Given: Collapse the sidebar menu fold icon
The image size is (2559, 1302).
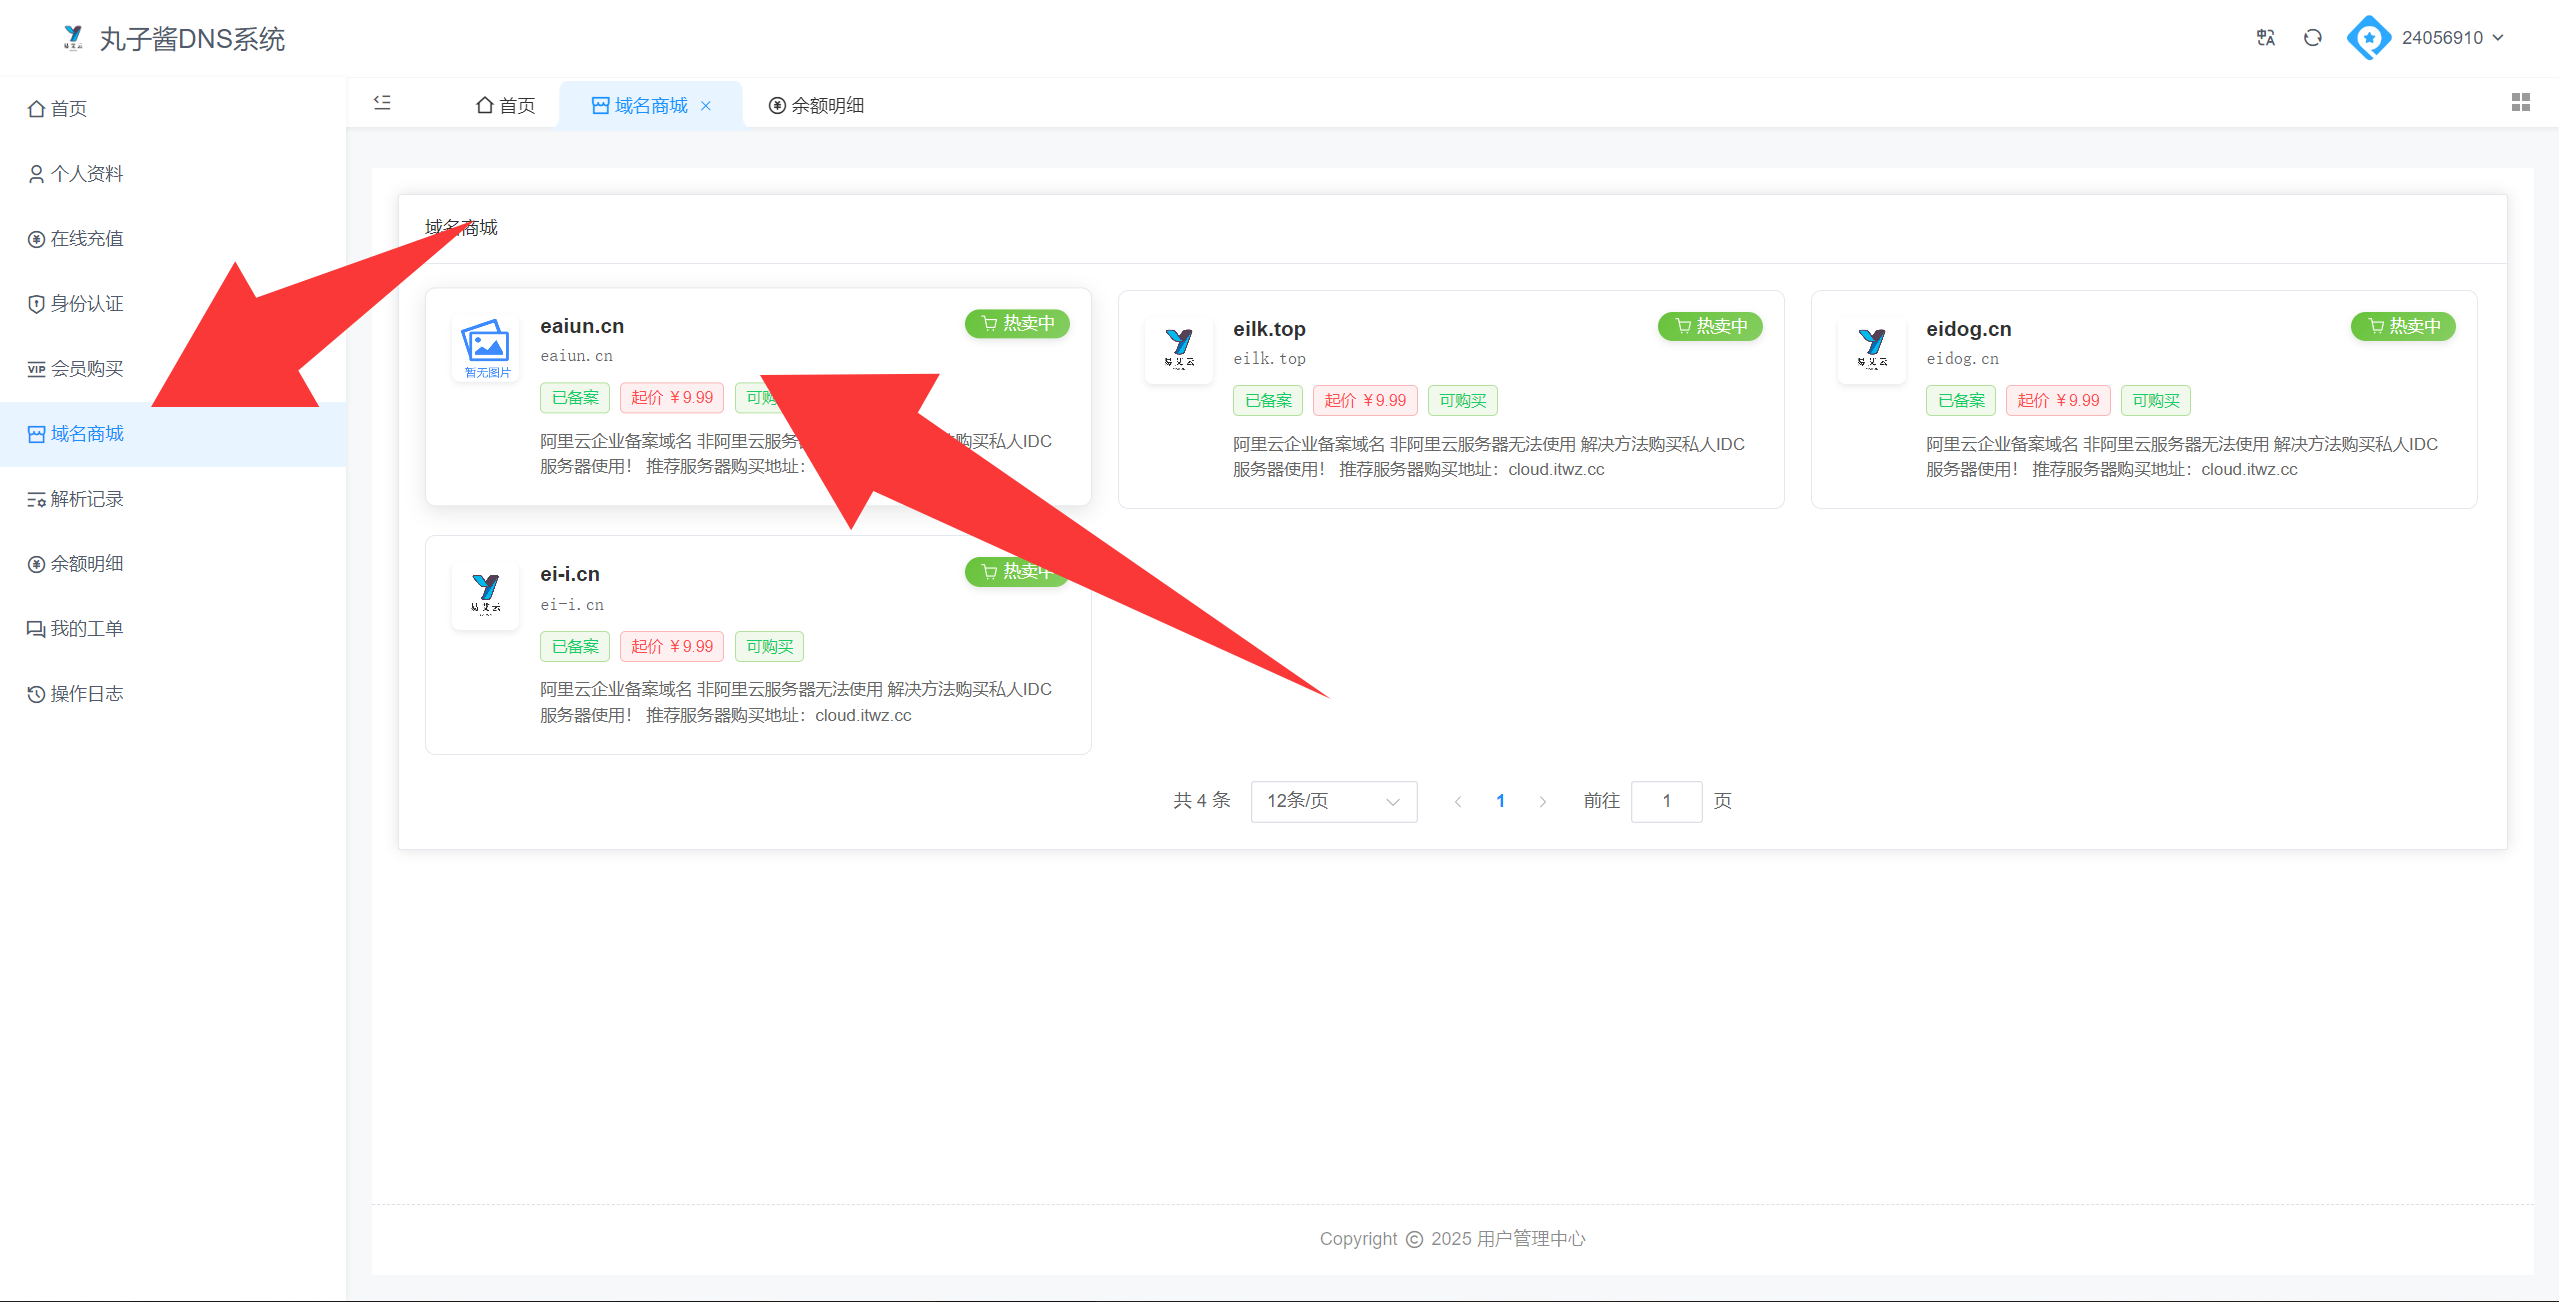Looking at the screenshot, I should click(382, 103).
